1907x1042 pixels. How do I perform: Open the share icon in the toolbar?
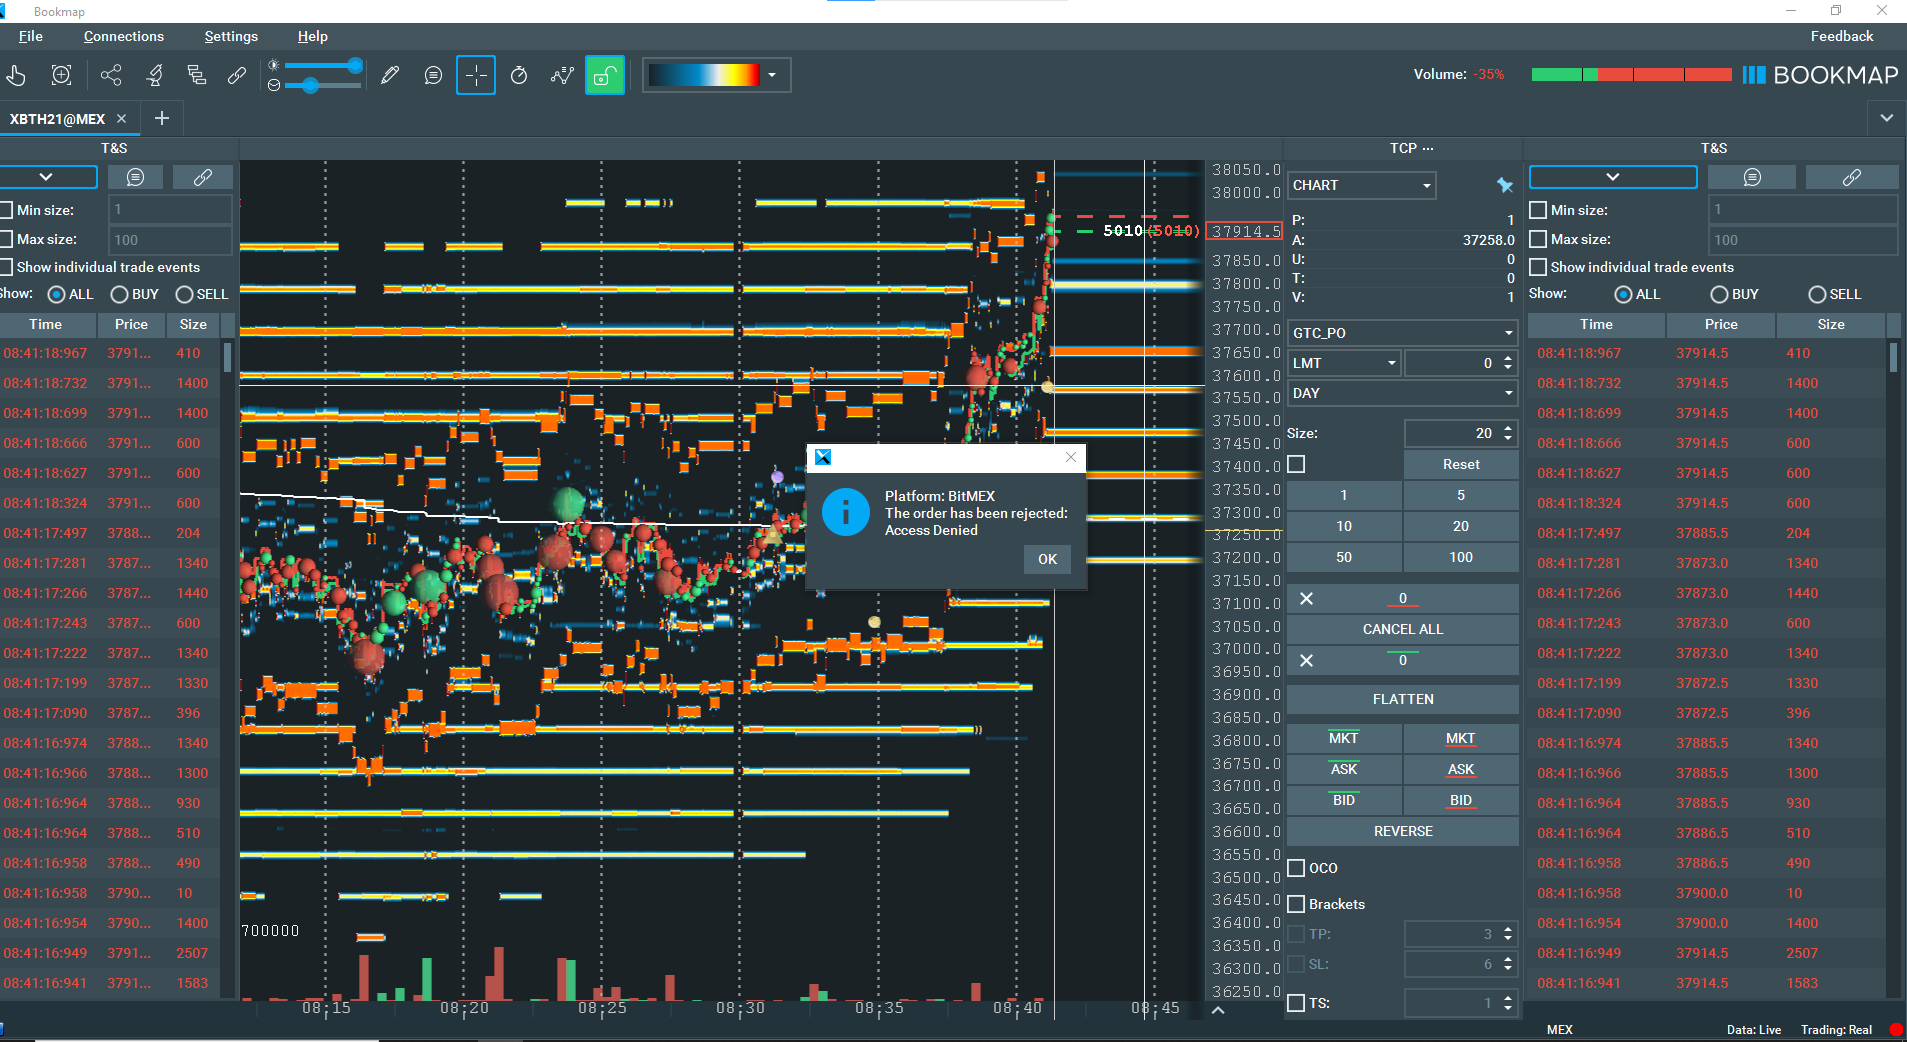coord(111,75)
